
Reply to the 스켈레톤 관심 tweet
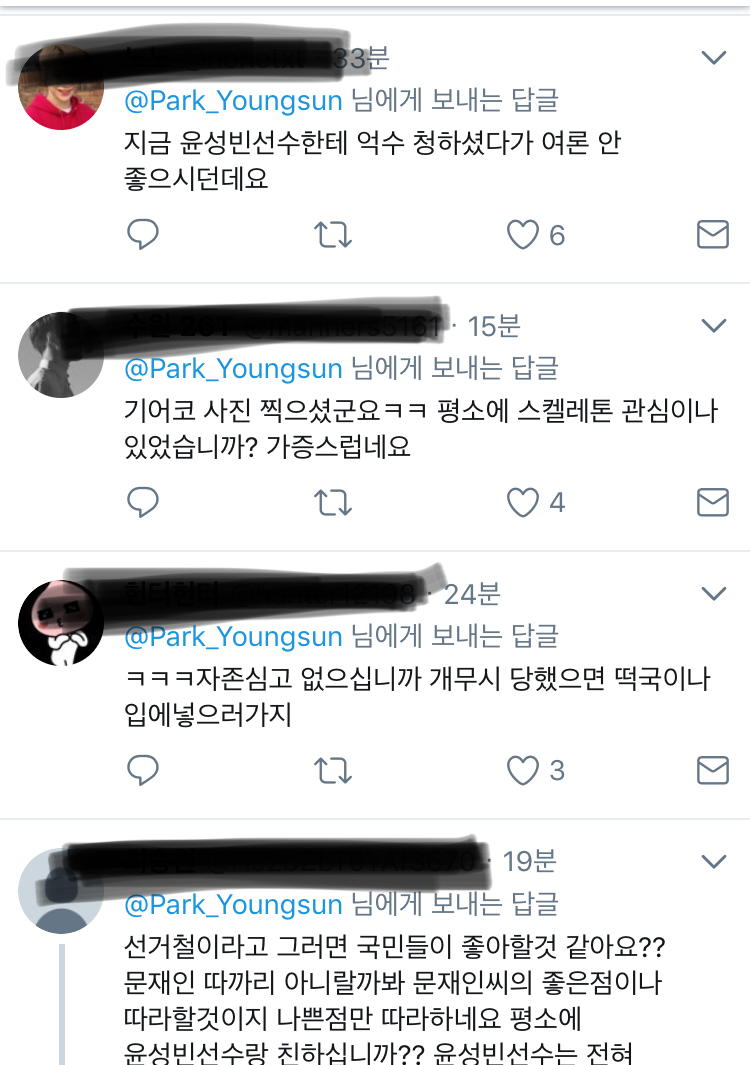[143, 502]
